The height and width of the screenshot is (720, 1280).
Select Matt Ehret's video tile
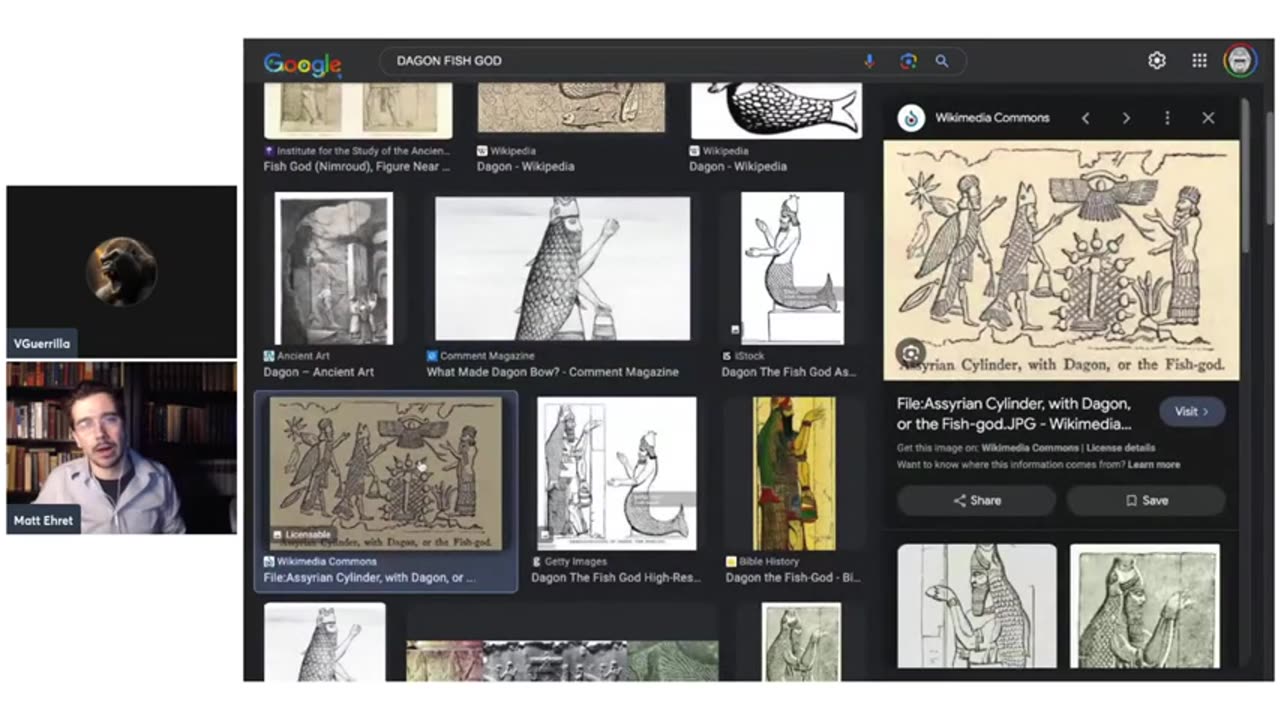point(122,448)
